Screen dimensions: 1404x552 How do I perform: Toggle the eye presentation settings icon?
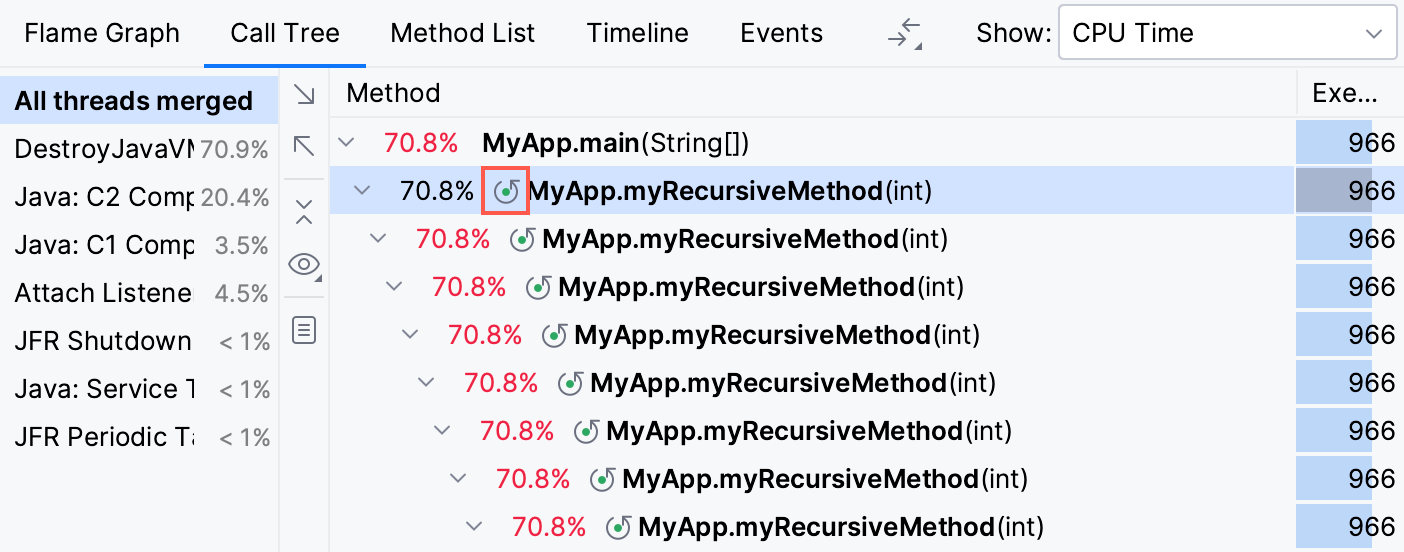[304, 265]
